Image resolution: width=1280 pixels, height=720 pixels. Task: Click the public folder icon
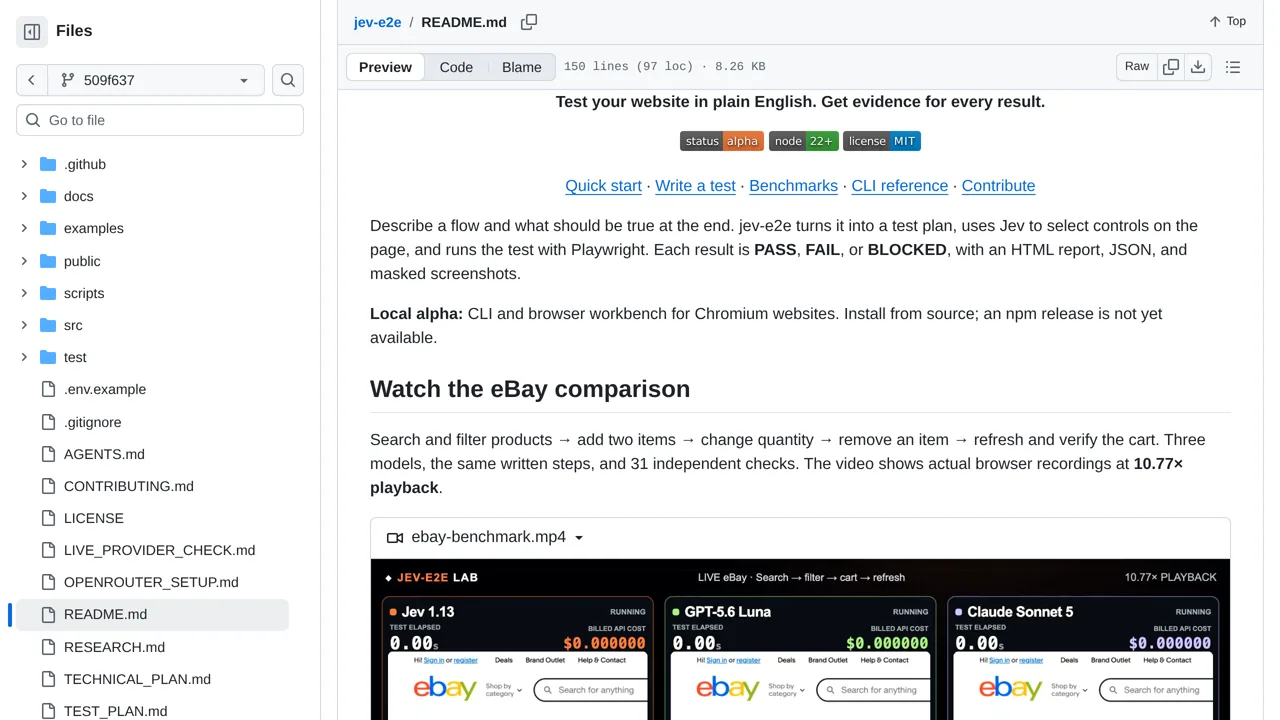[x=48, y=261]
